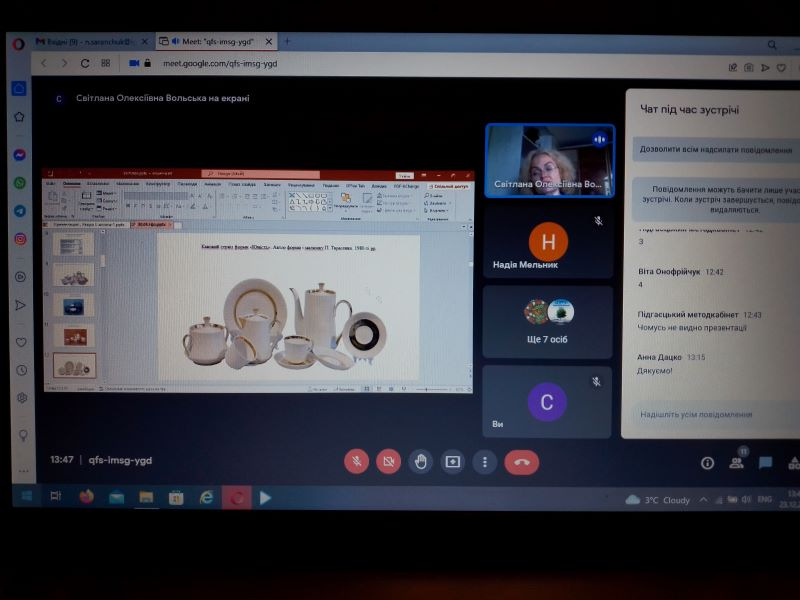Viewport: 800px width, 600px height.
Task: Click the chat message Чомусь не видно презентації
Action: [x=692, y=328]
